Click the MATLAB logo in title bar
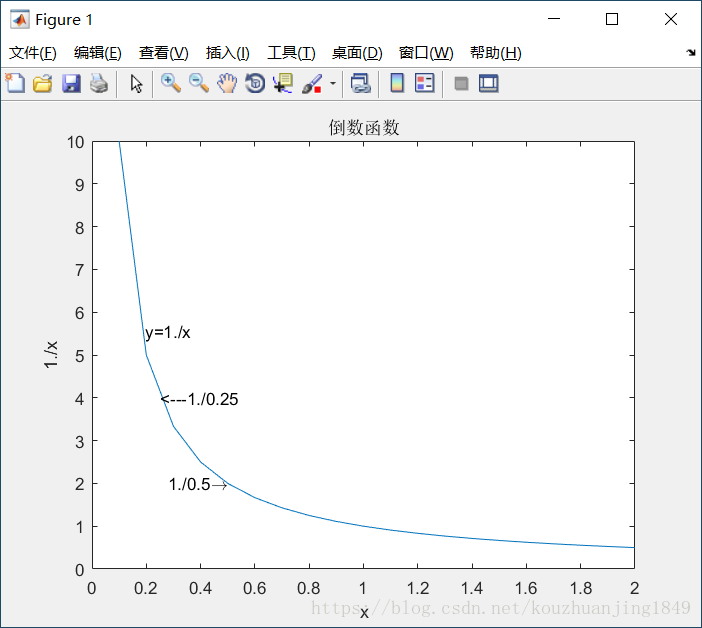The height and width of the screenshot is (628, 702). [20, 19]
